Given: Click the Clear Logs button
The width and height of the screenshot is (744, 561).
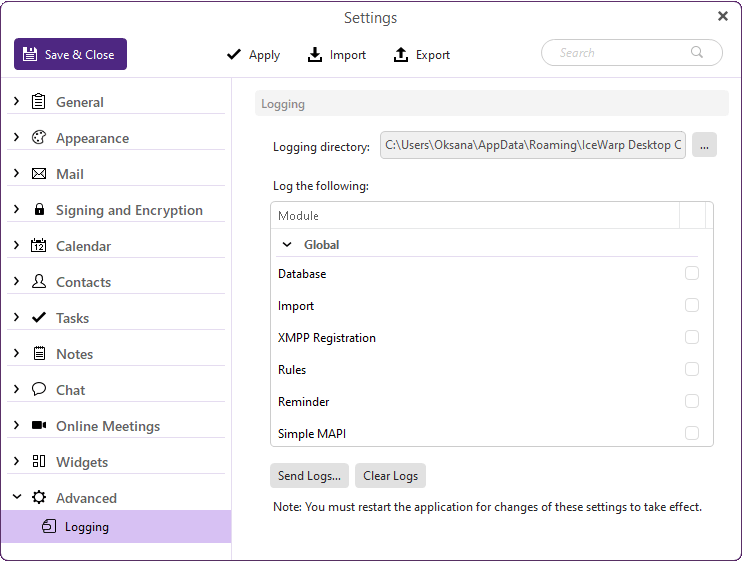Looking at the screenshot, I should tap(391, 476).
